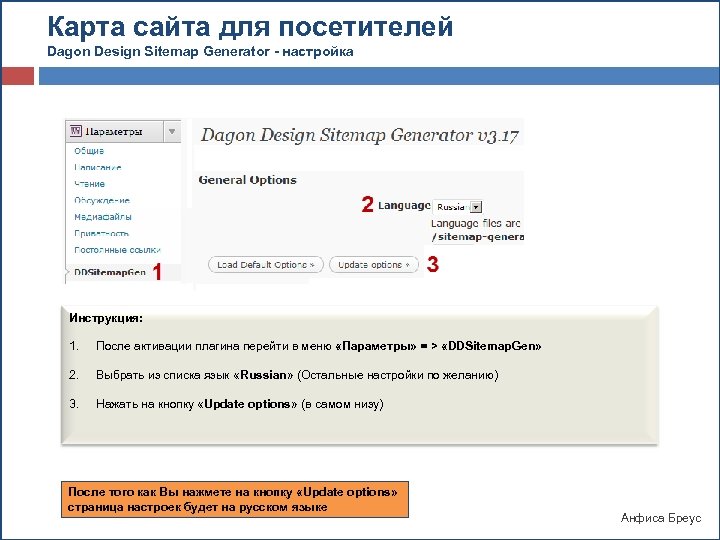Click the Load Default Options button
720x540 pixels.
pos(265,265)
